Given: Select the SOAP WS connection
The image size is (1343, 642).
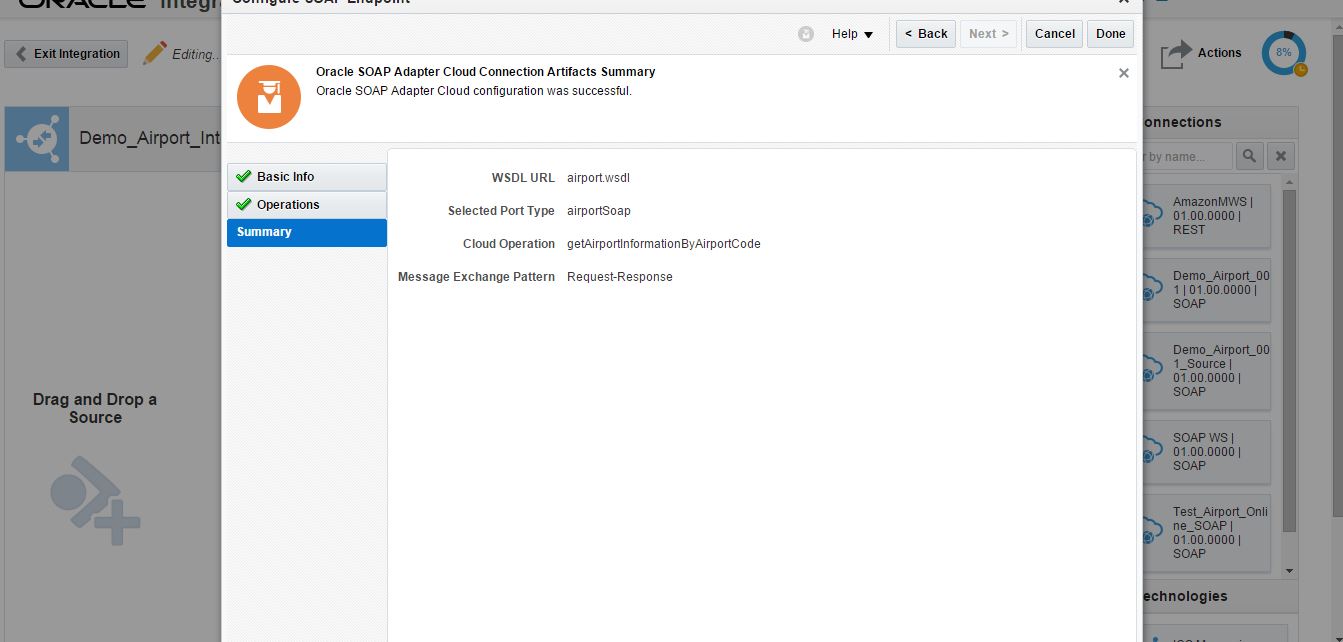Looking at the screenshot, I should 1206,452.
